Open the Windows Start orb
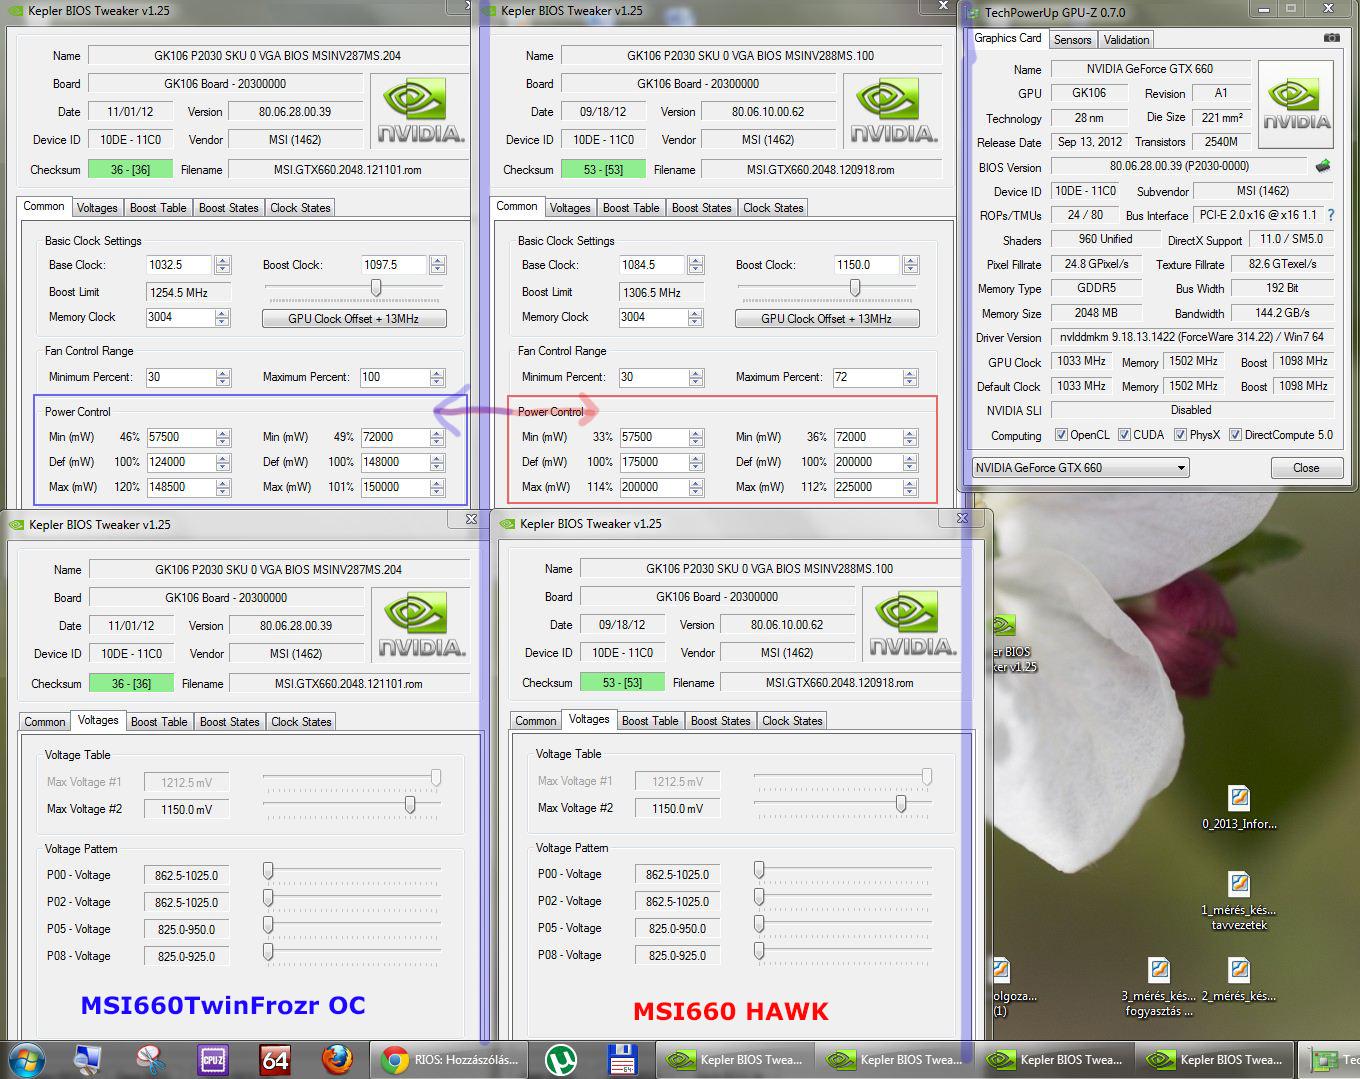The image size is (1360, 1079). click(x=25, y=1059)
